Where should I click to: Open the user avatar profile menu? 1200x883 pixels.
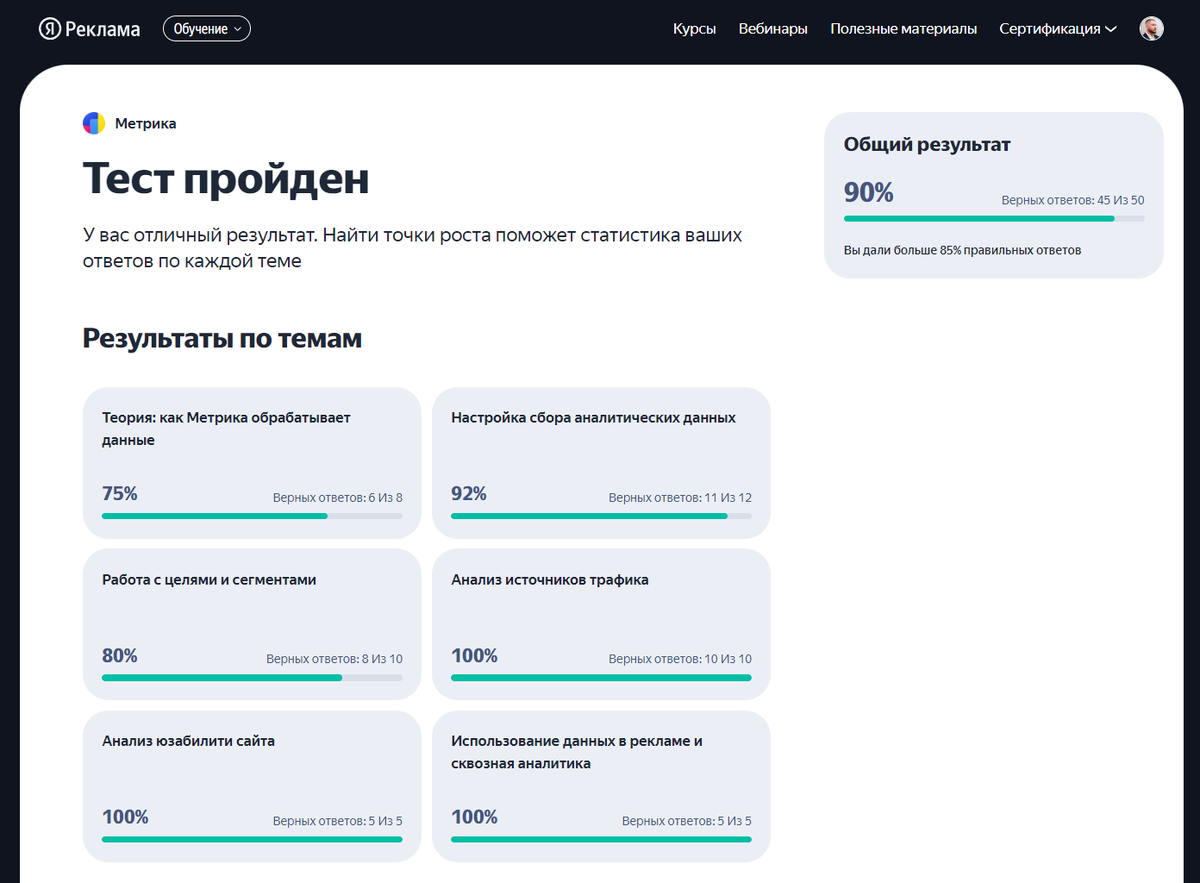click(1151, 29)
